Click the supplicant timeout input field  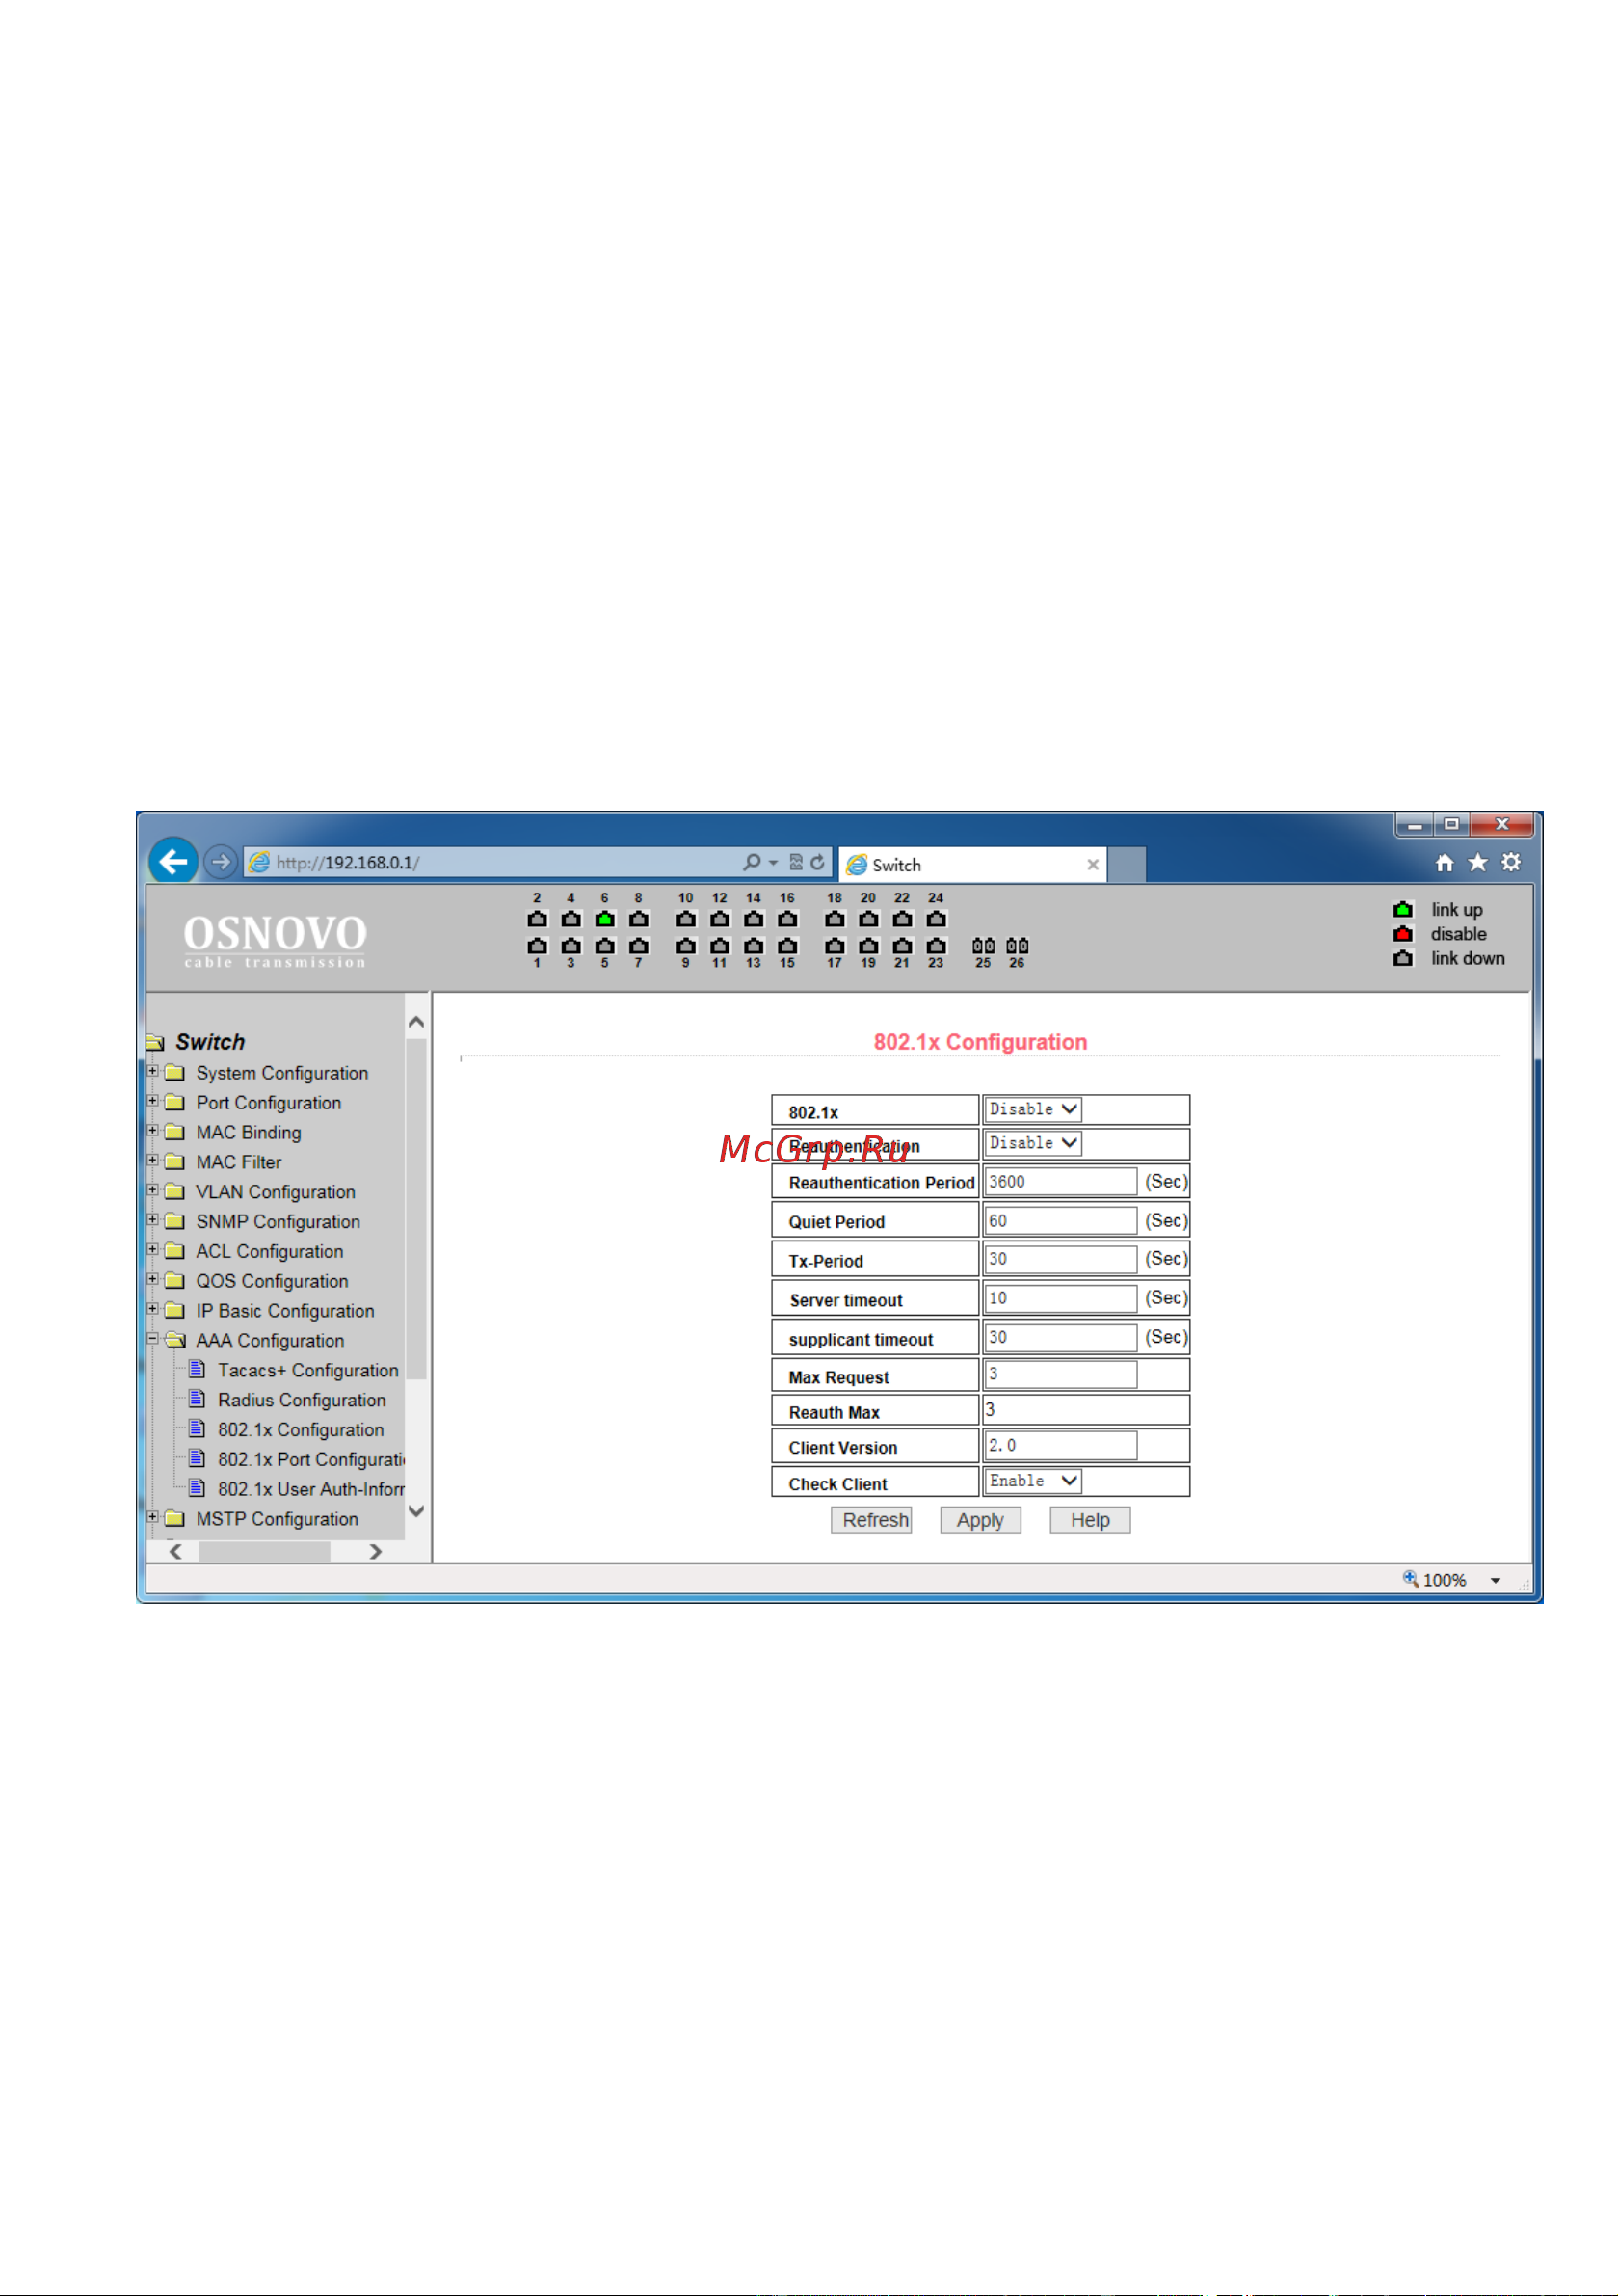[x=1061, y=1338]
